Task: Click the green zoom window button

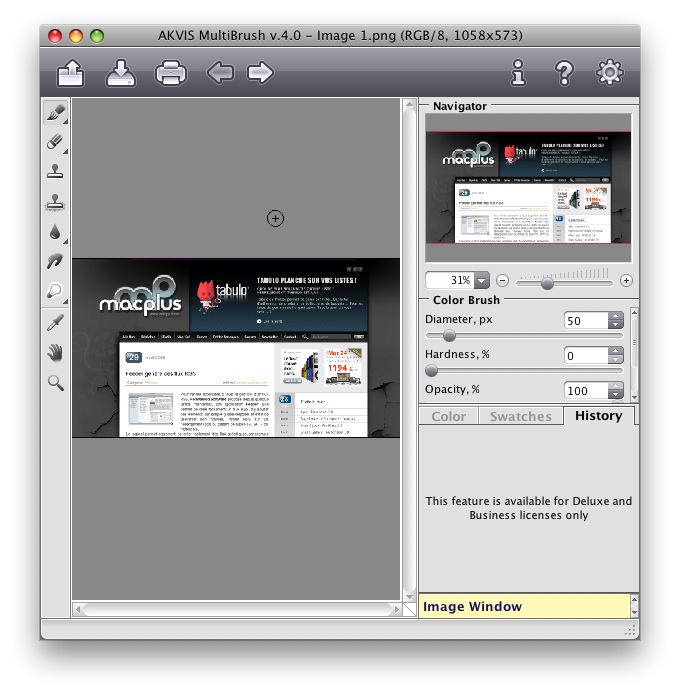Action: [97, 35]
